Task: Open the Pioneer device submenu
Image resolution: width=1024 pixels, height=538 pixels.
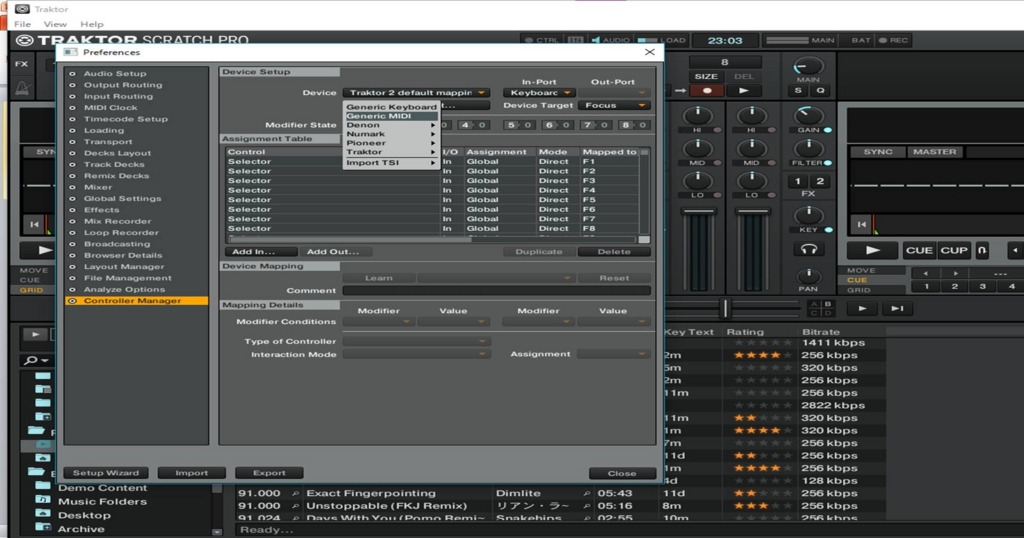Action: (391, 143)
